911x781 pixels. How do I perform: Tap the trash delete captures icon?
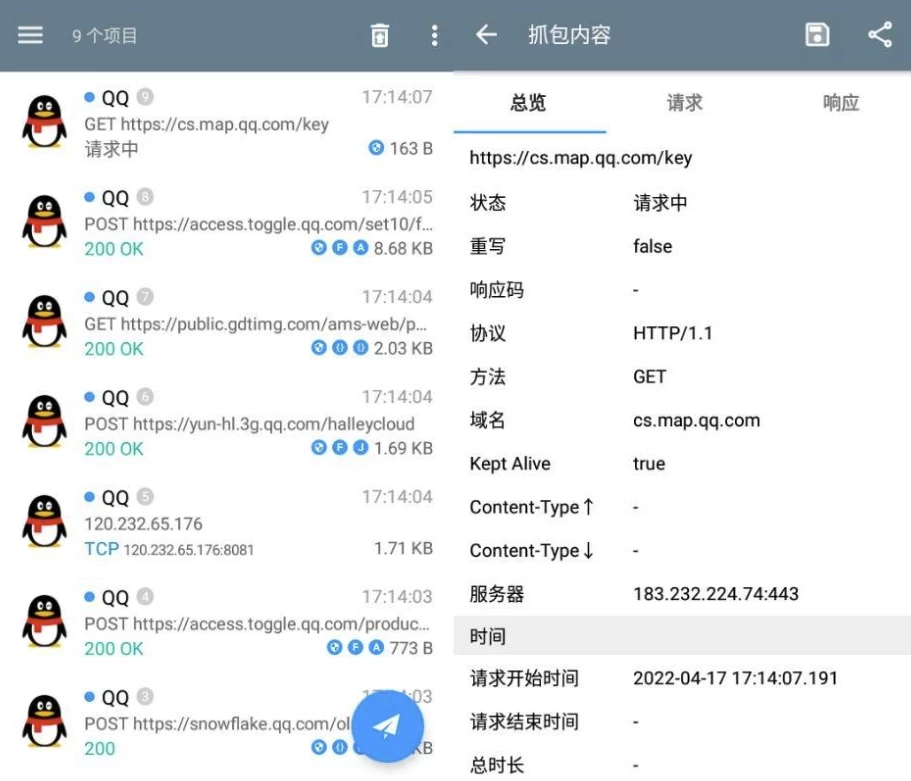coord(380,36)
